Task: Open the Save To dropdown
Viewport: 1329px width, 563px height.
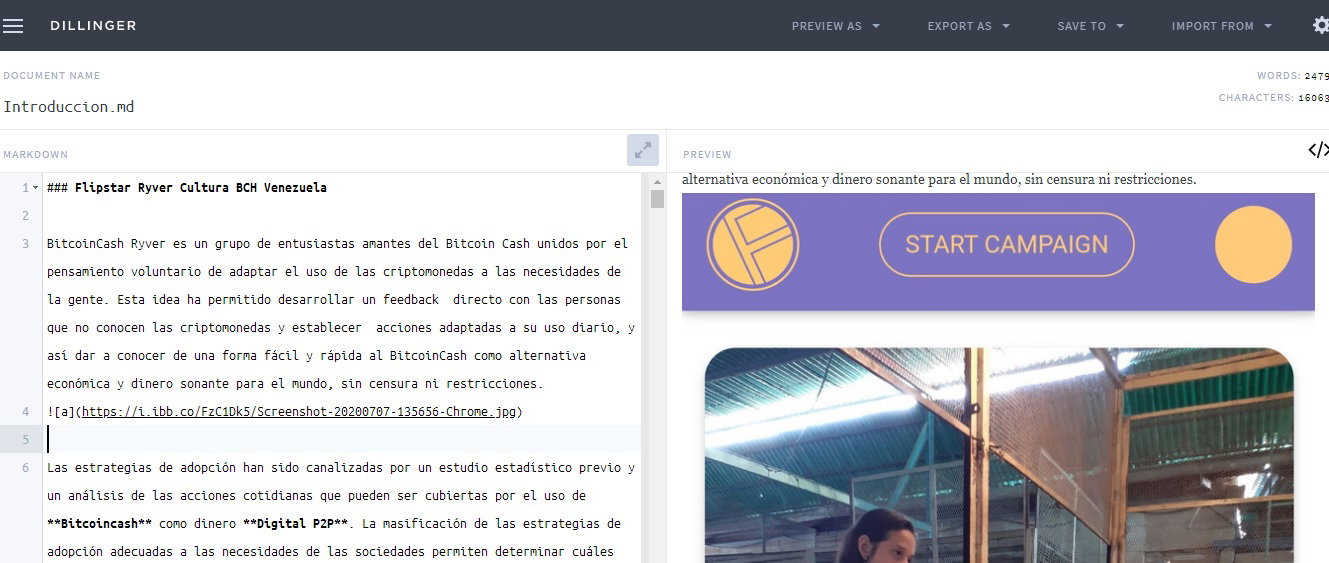Action: coord(1091,26)
